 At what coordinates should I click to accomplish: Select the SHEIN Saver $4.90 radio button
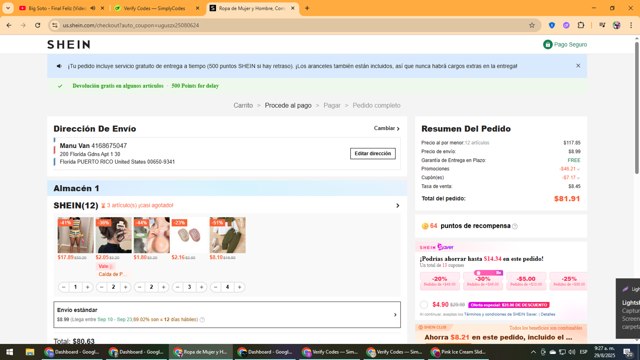click(x=424, y=304)
